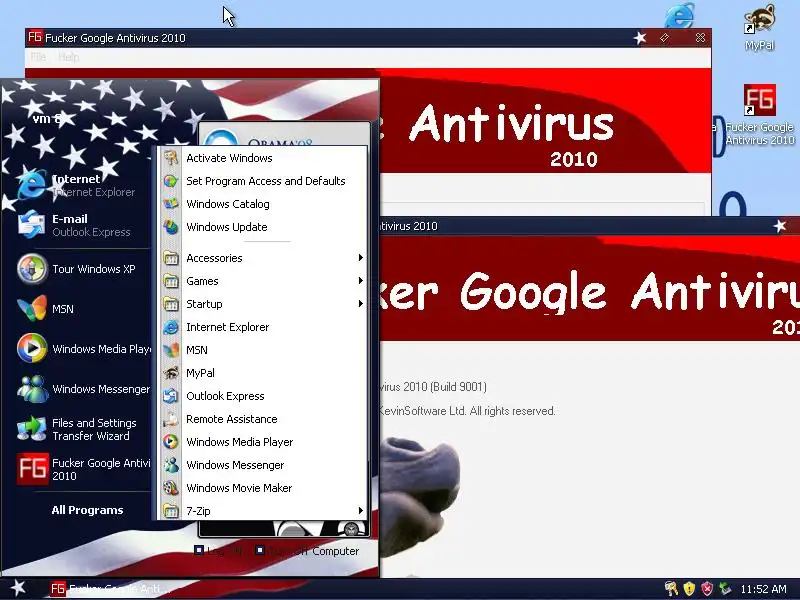Click Windows Messenger icon in programs list
This screenshot has height=600, width=800.
point(171,465)
